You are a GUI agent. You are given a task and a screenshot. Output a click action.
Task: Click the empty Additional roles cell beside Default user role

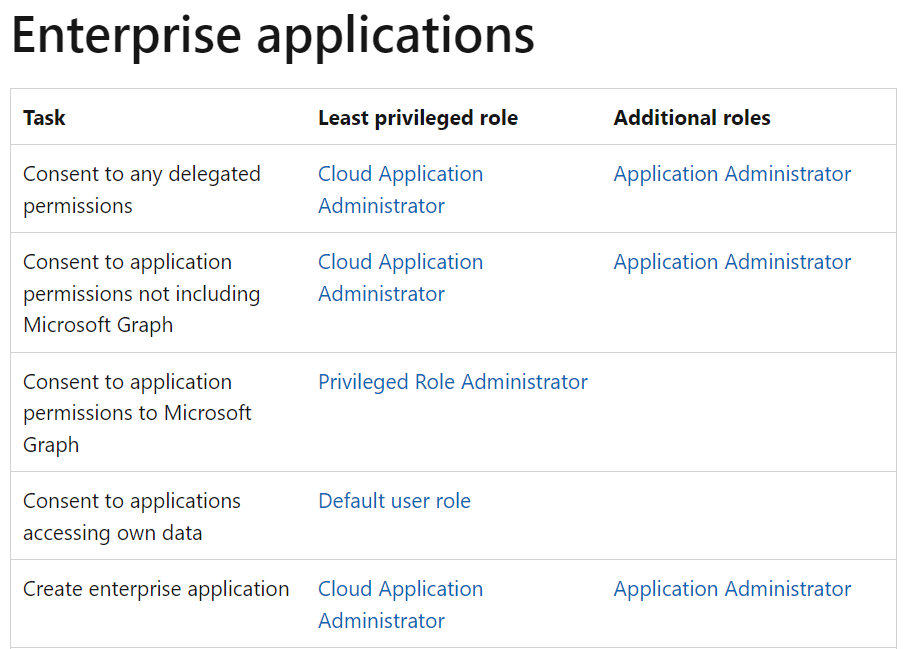(x=750, y=516)
